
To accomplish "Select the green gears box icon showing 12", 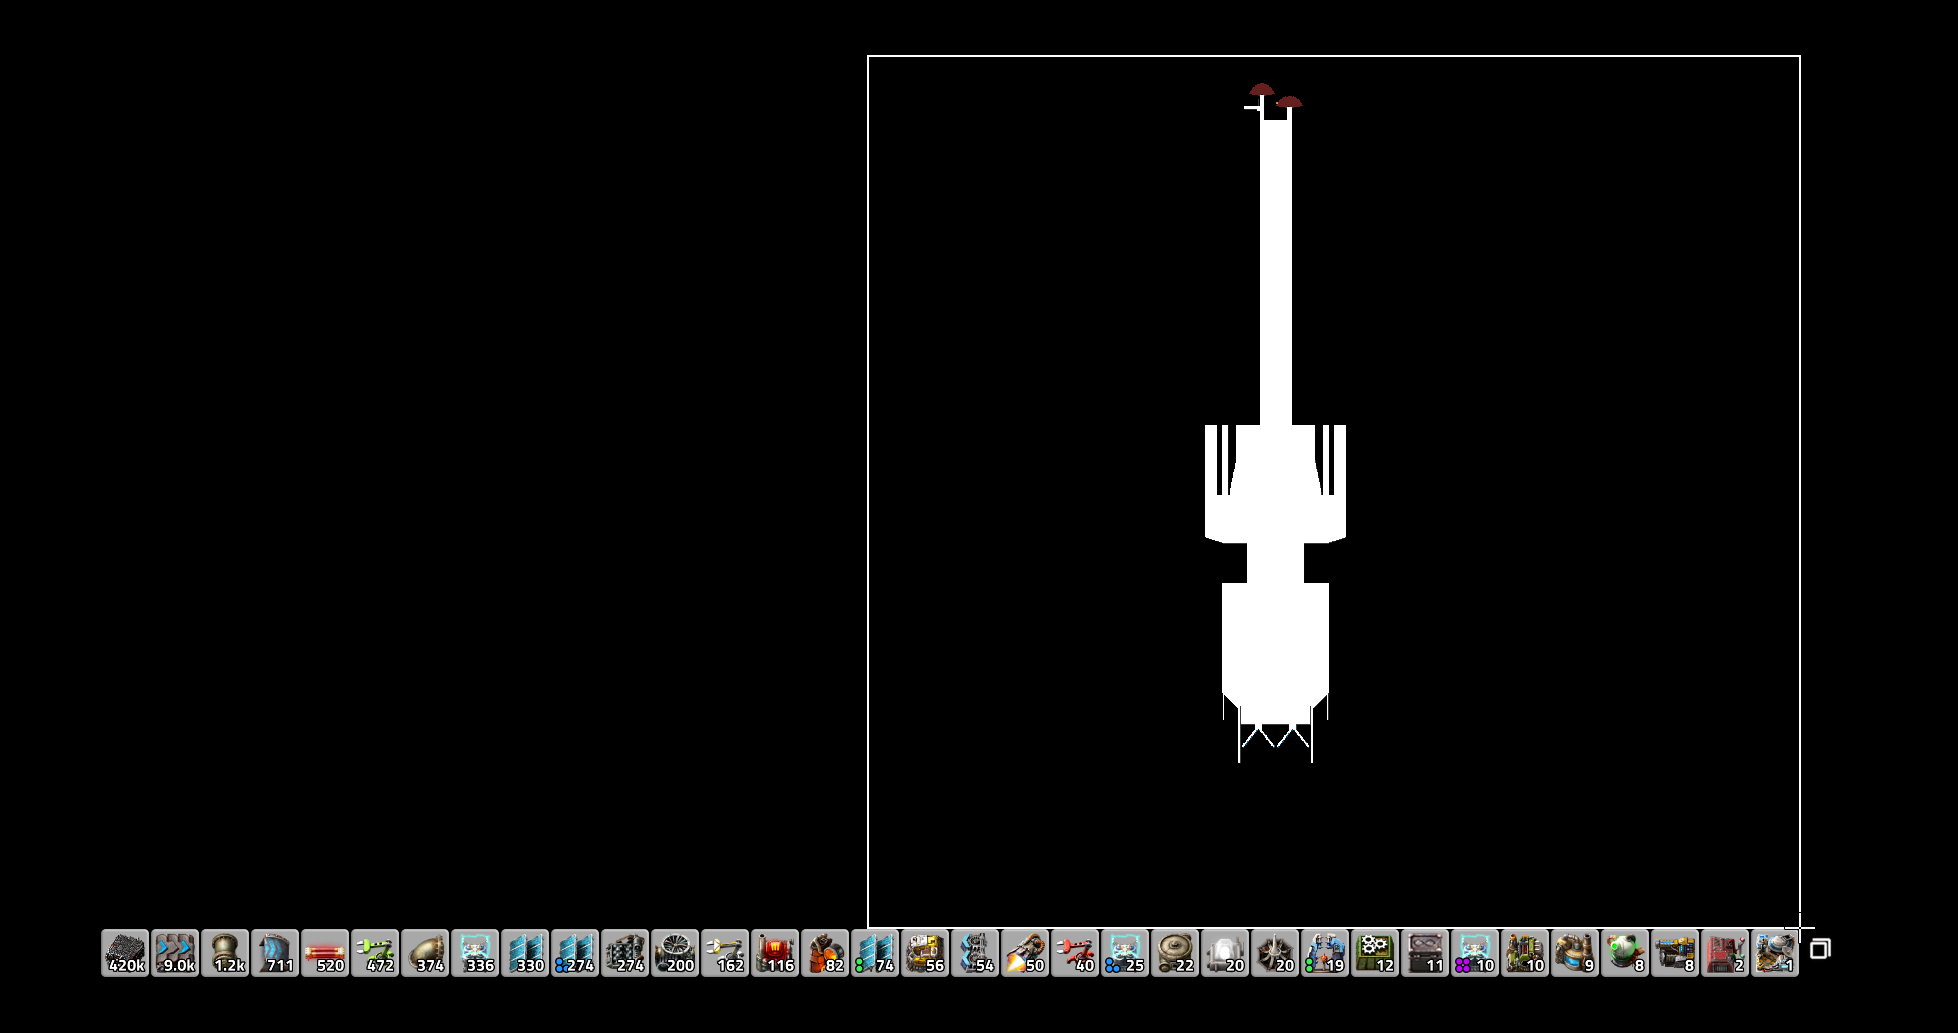I will pyautogui.click(x=1375, y=953).
